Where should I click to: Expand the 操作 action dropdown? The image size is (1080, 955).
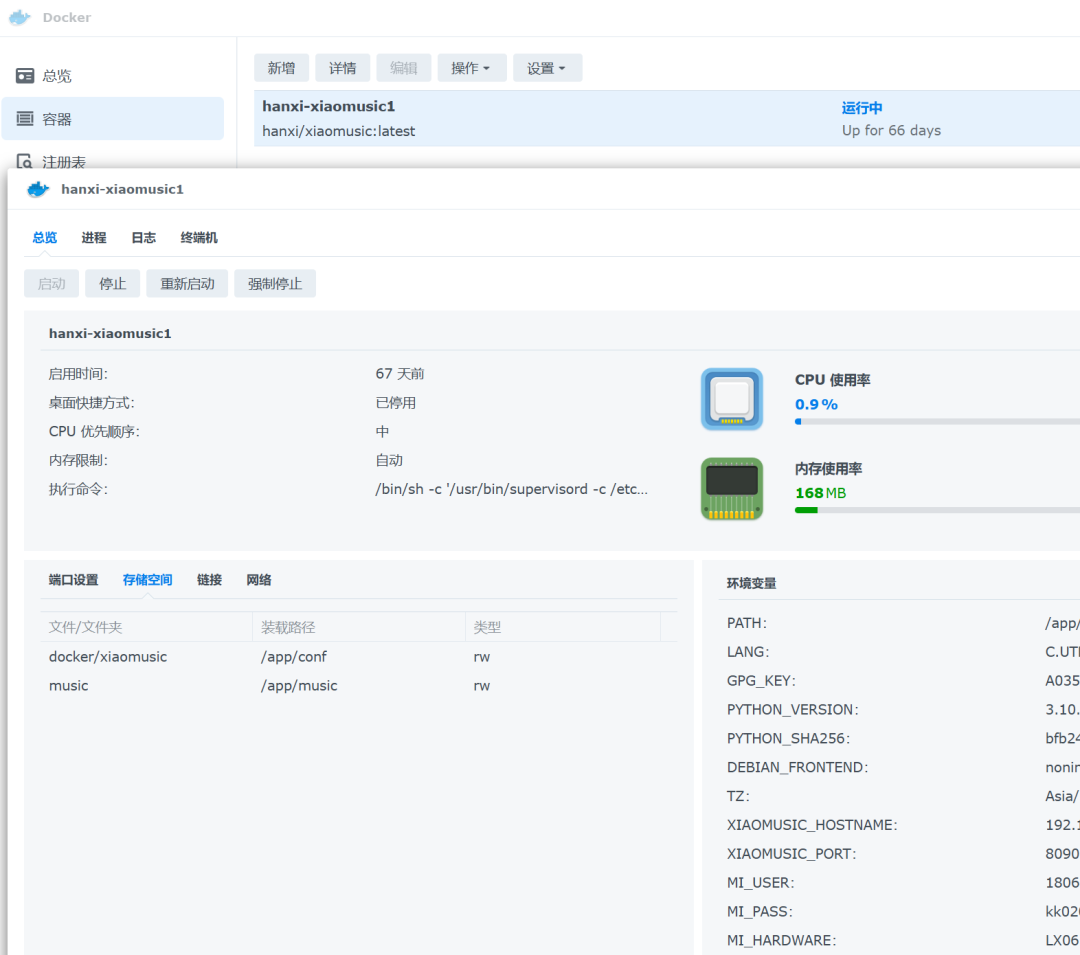click(x=472, y=68)
